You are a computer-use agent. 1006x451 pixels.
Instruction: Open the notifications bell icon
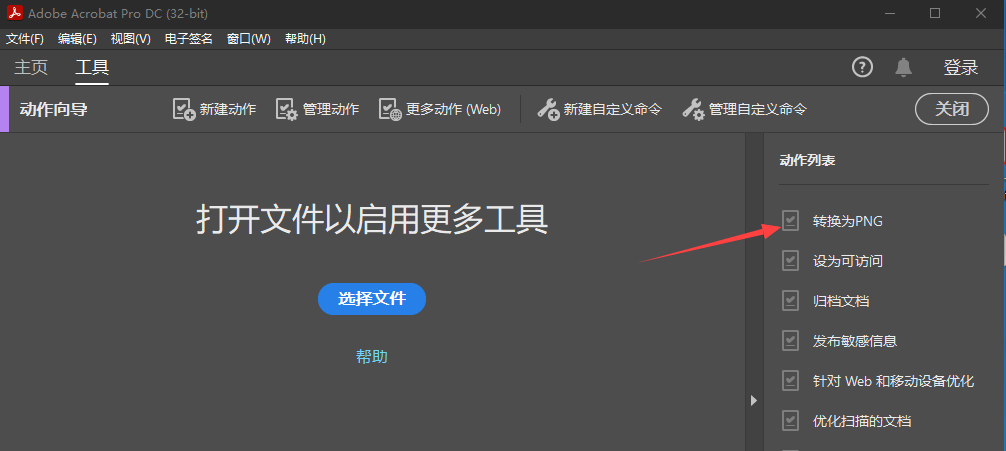(x=904, y=67)
